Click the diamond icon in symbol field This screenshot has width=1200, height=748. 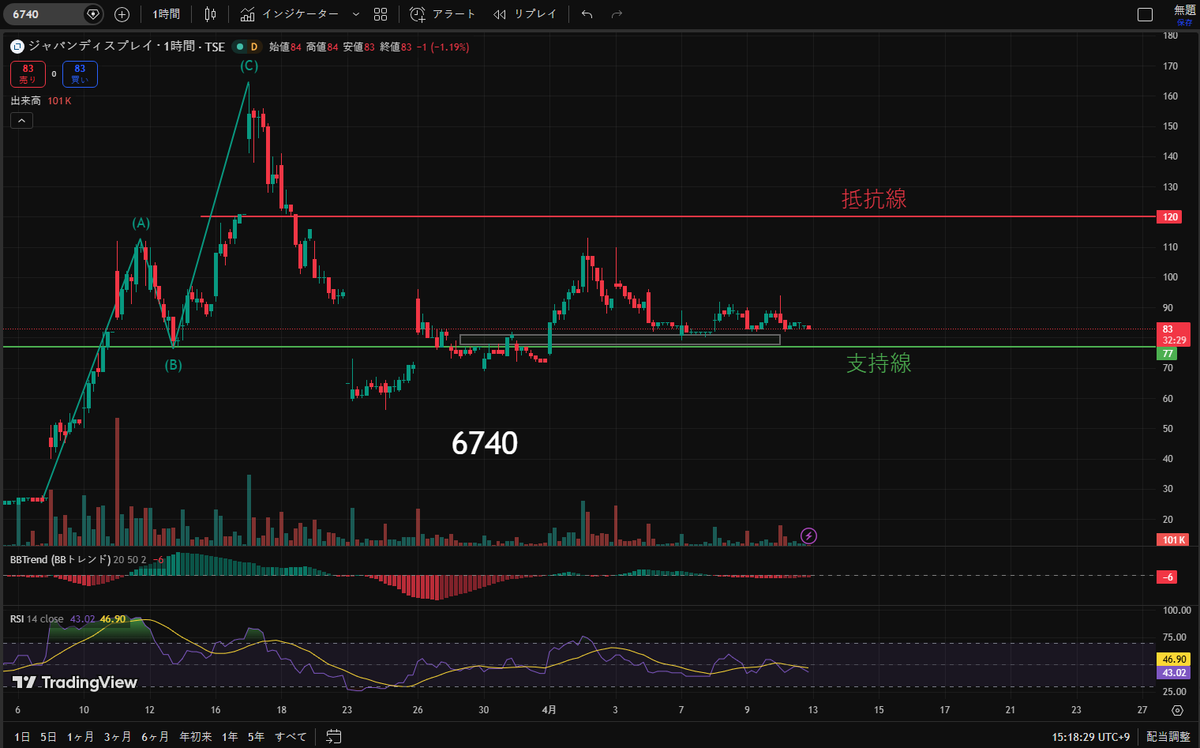click(x=92, y=15)
